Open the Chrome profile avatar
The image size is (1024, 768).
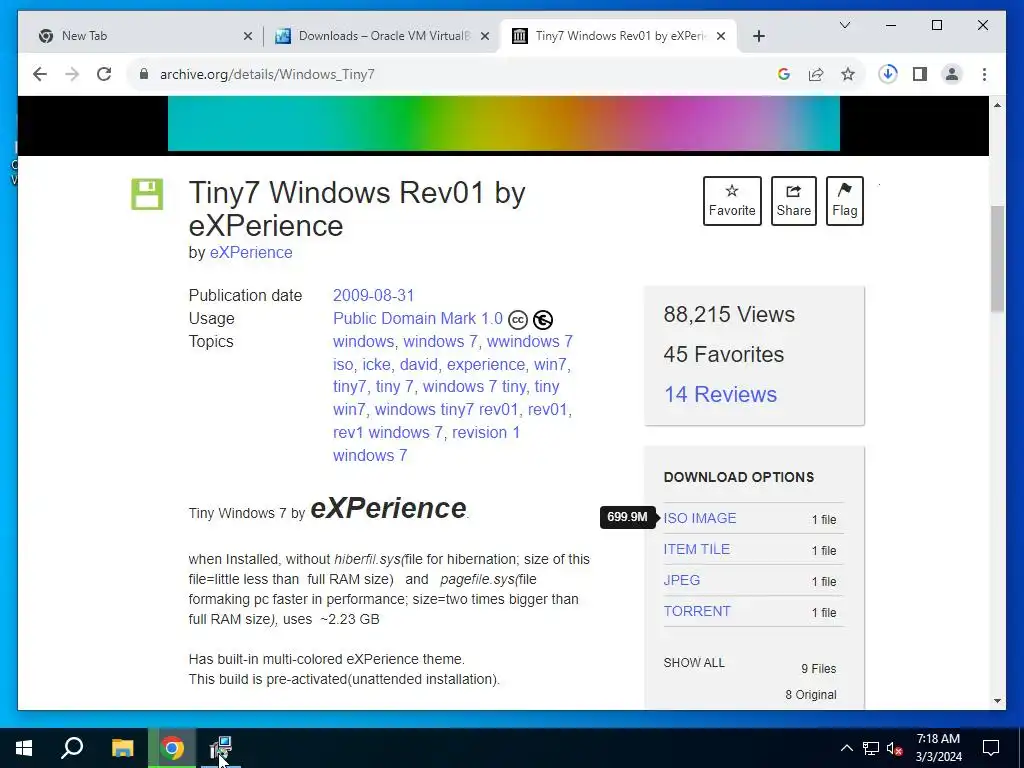pyautogui.click(x=952, y=74)
